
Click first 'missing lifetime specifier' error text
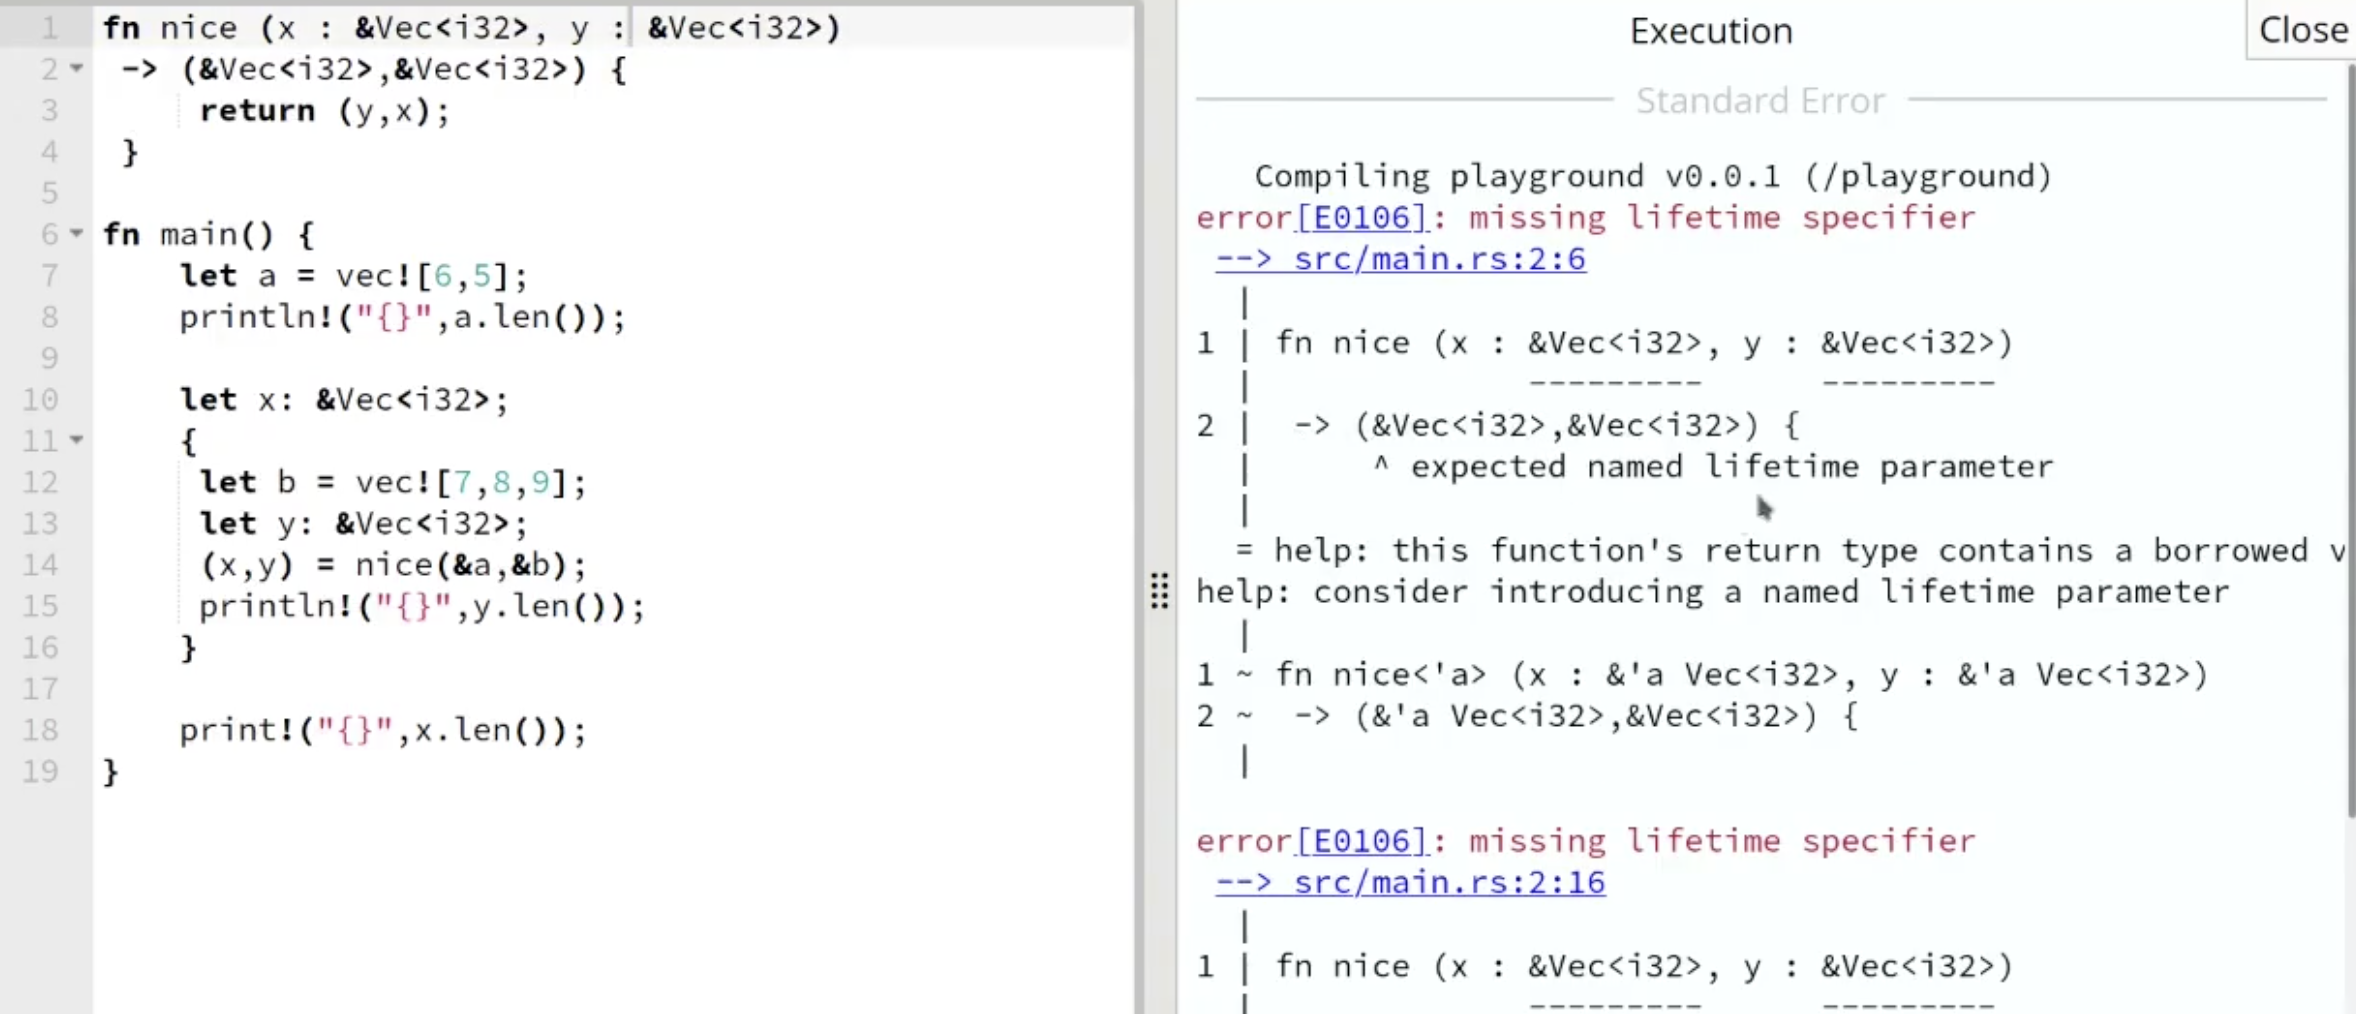pyautogui.click(x=1722, y=218)
